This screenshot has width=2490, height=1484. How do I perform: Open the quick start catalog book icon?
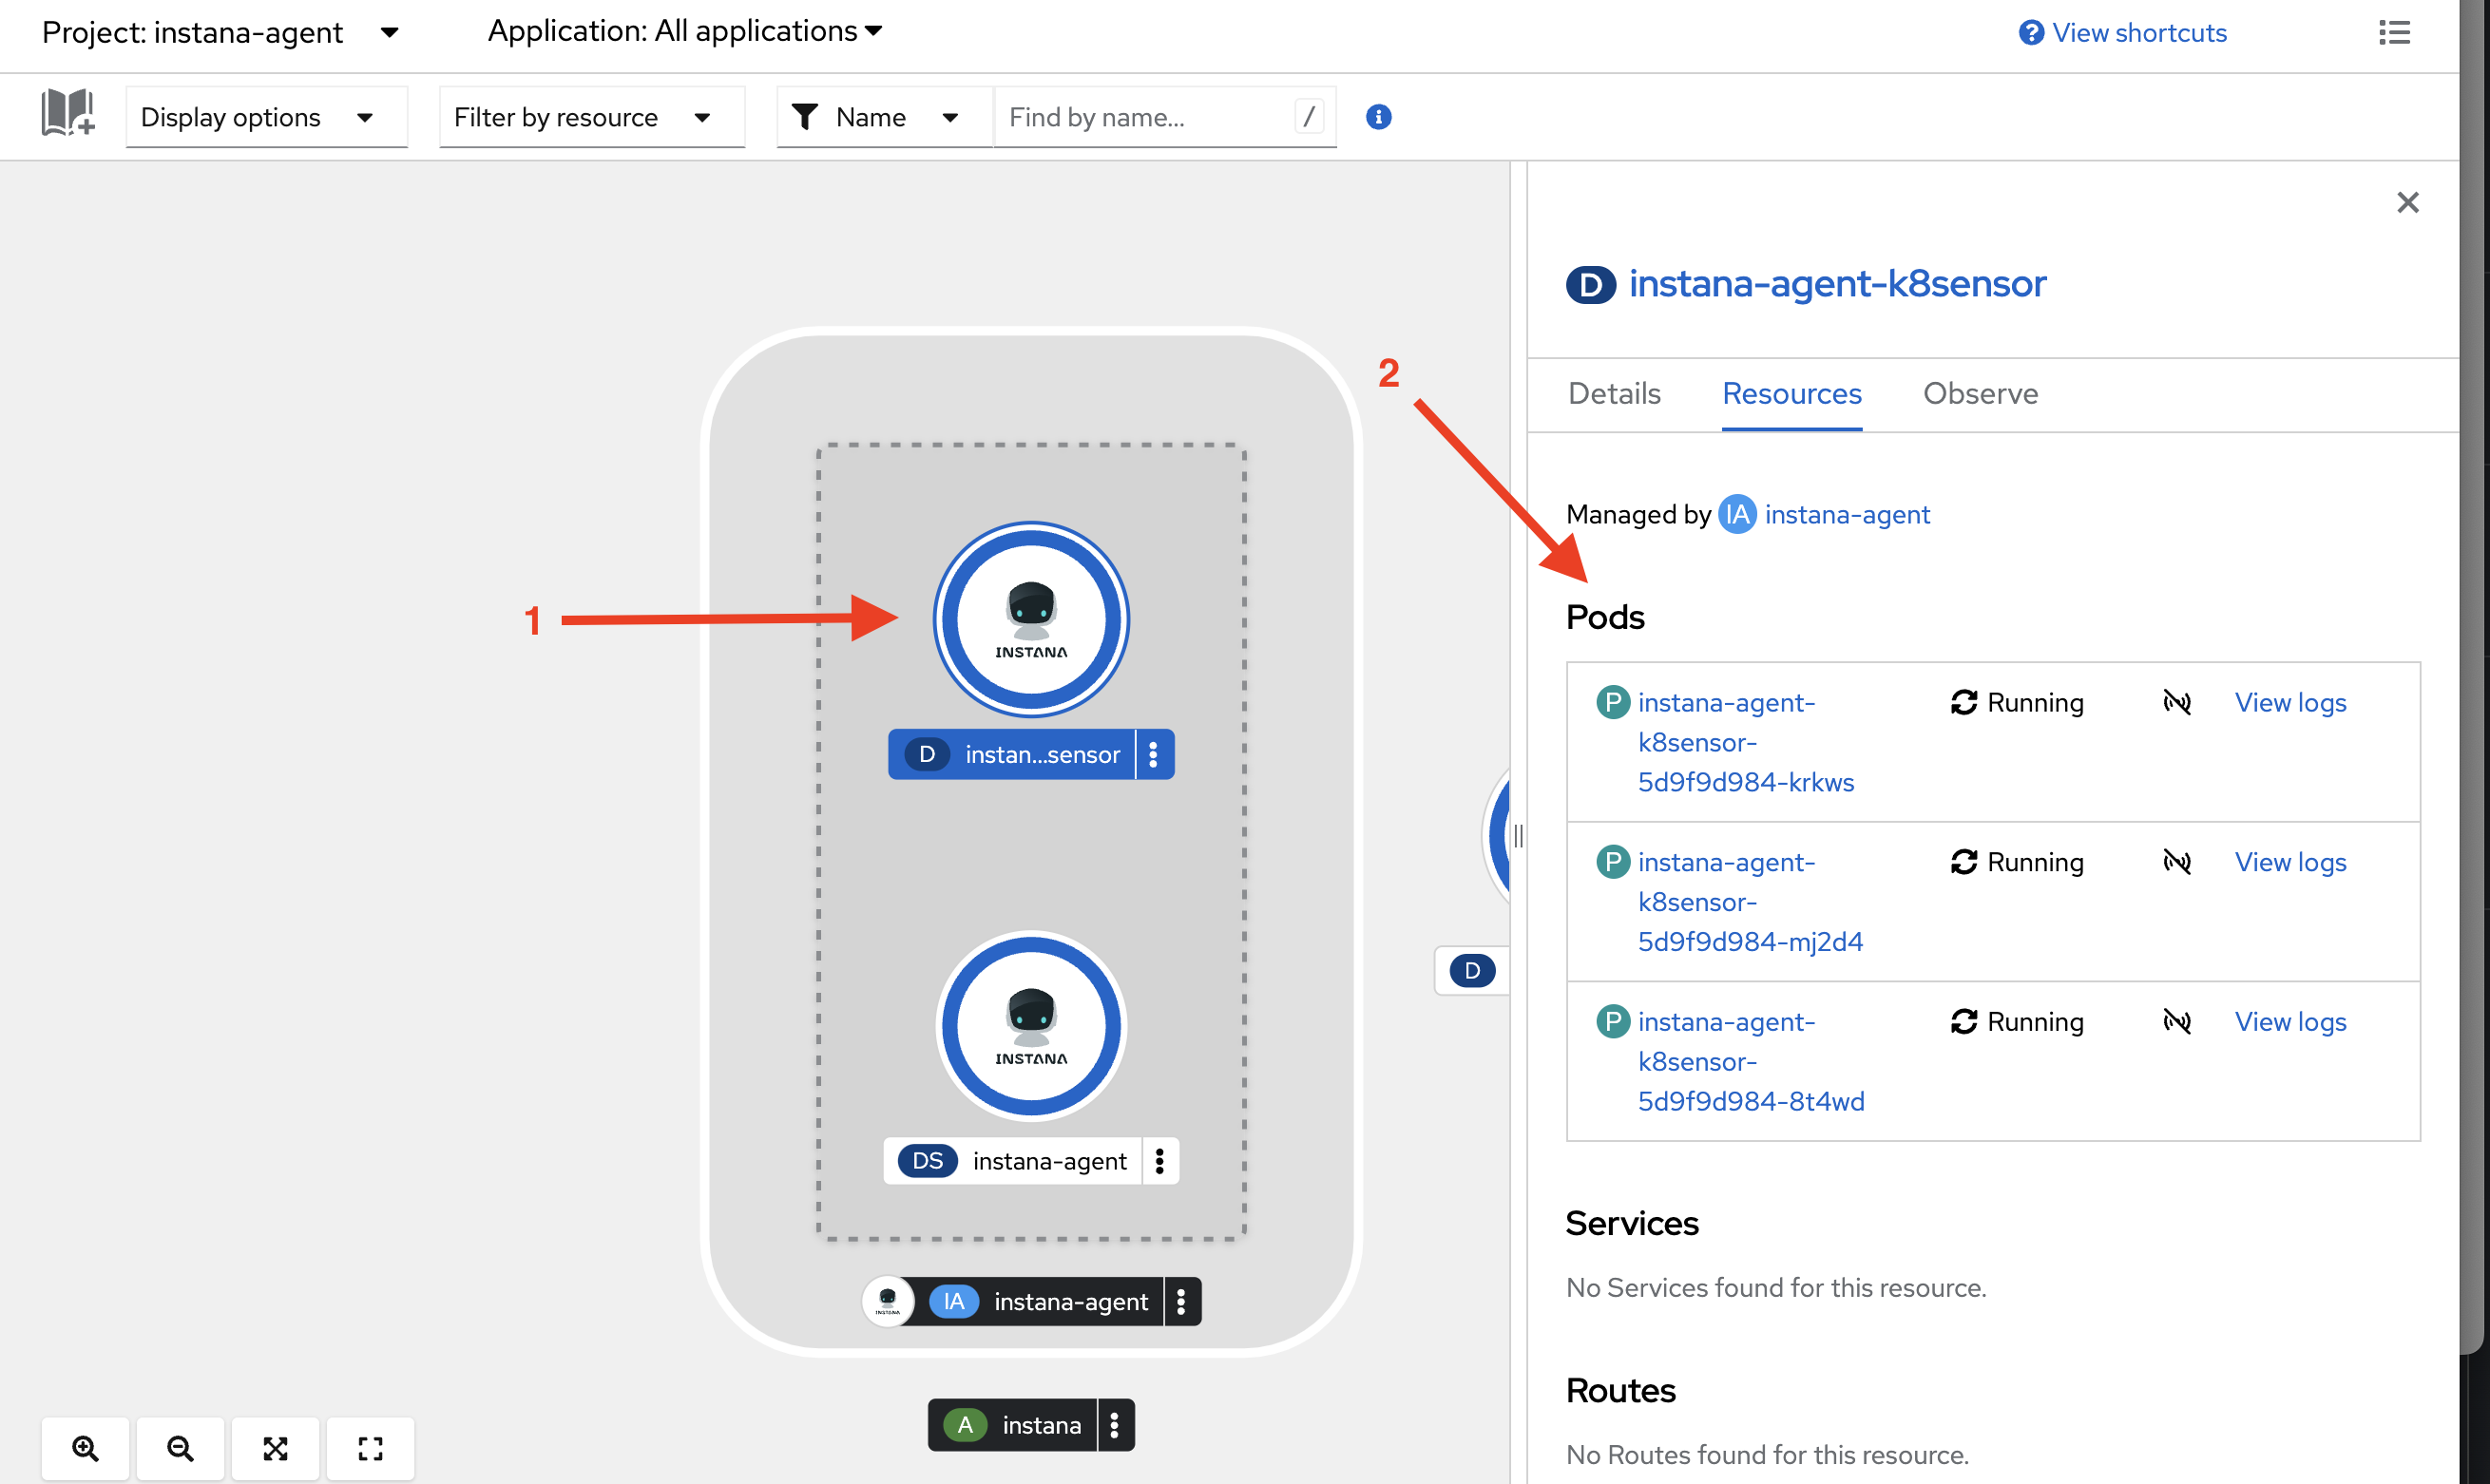click(67, 113)
